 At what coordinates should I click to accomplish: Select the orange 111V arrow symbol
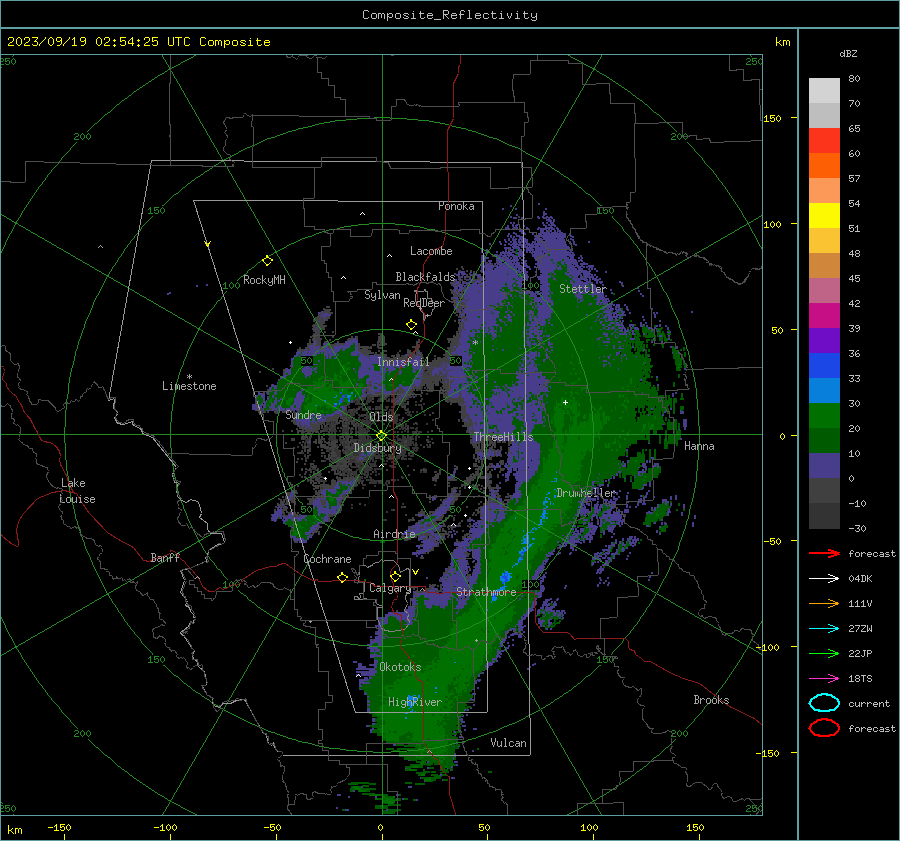click(824, 603)
